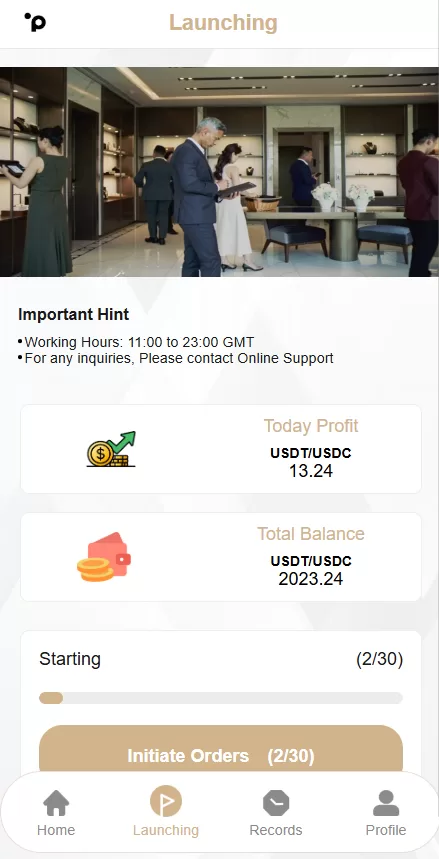Viewport: 439px width, 859px height.
Task: Click the Starting progress bar
Action: [221, 698]
